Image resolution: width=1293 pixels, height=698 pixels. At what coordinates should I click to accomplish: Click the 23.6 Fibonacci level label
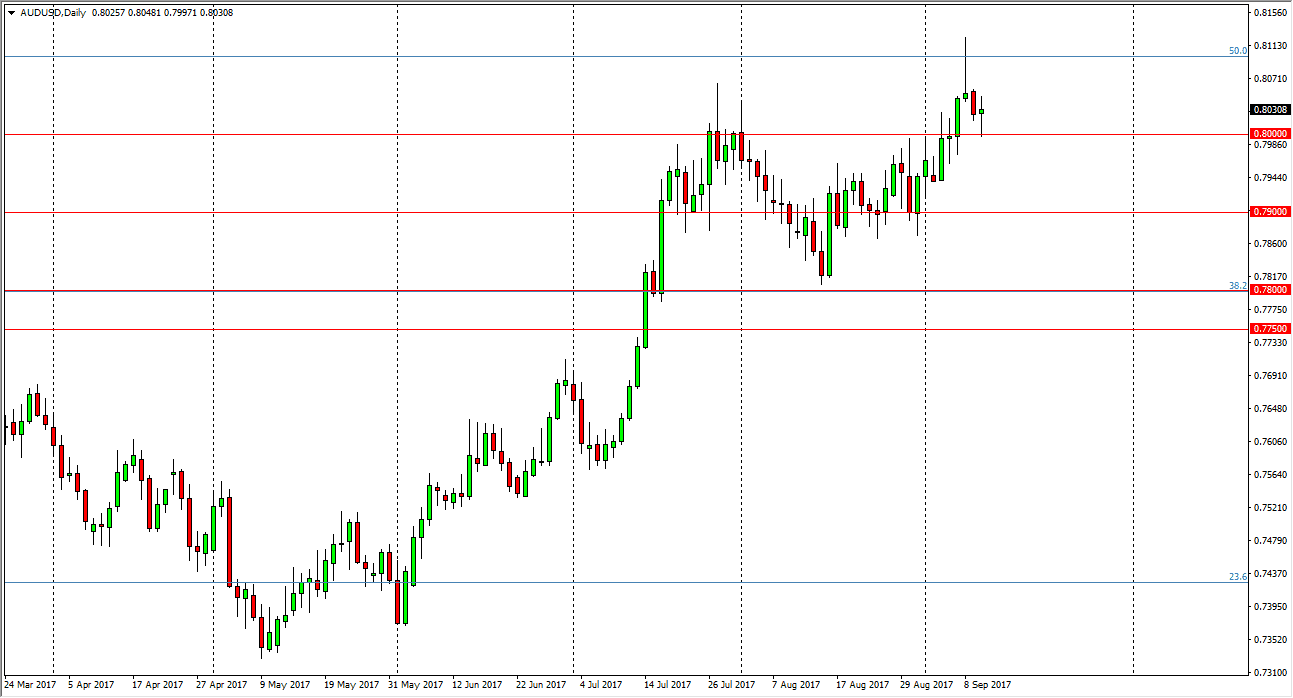tap(1238, 576)
